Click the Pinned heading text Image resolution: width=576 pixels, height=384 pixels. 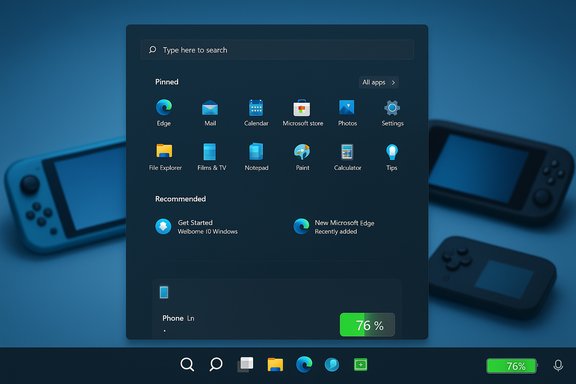[x=167, y=82]
